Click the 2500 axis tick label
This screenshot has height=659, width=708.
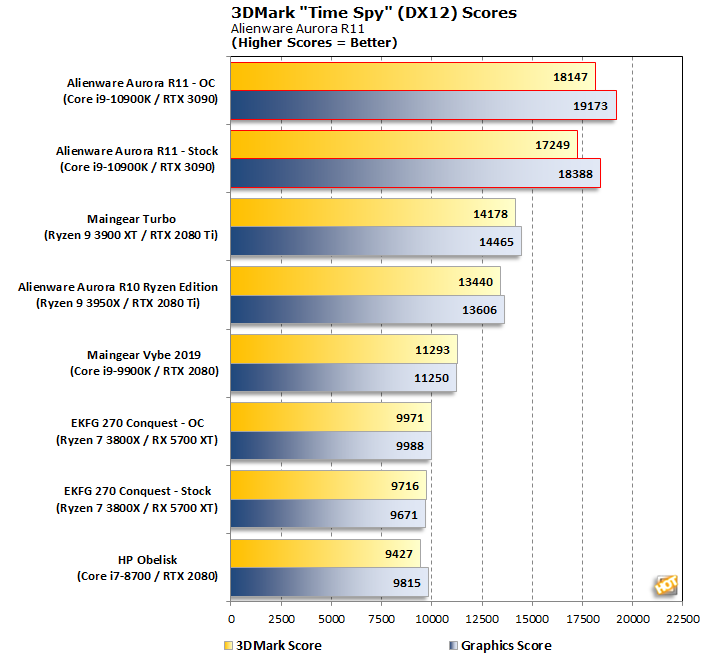click(x=281, y=619)
